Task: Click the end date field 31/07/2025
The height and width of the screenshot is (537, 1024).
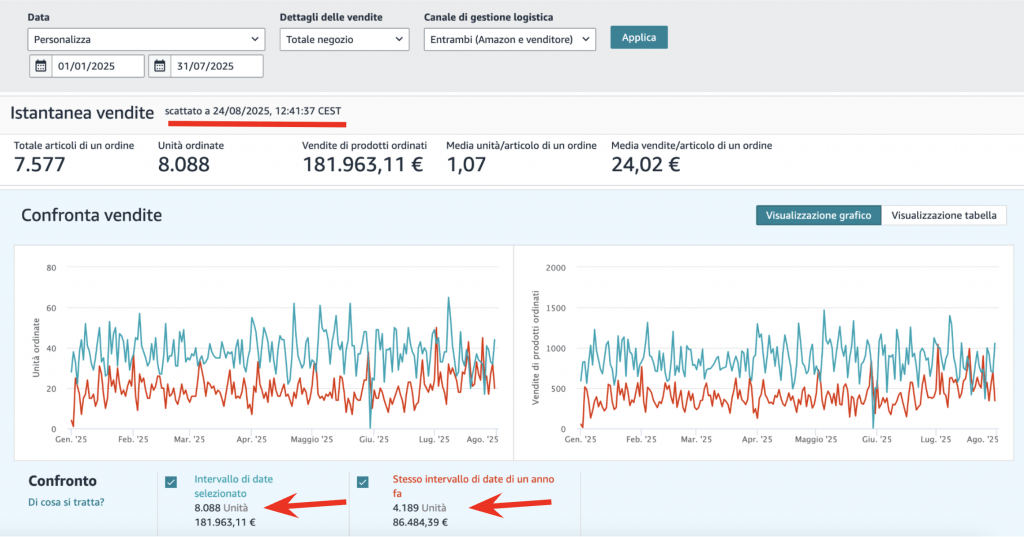Action: click(x=216, y=66)
